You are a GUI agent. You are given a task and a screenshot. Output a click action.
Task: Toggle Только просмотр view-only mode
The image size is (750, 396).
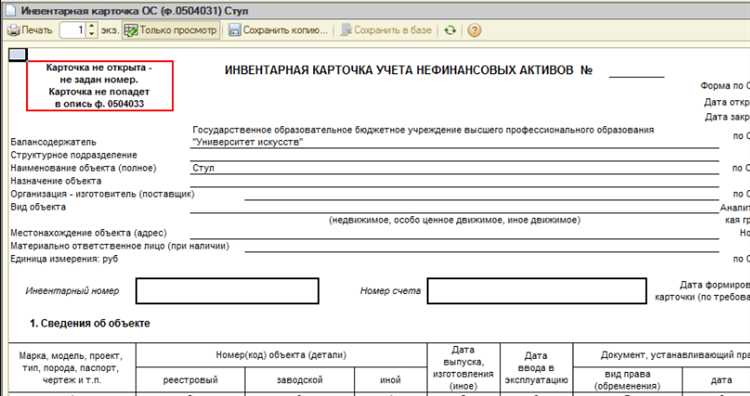[170, 30]
